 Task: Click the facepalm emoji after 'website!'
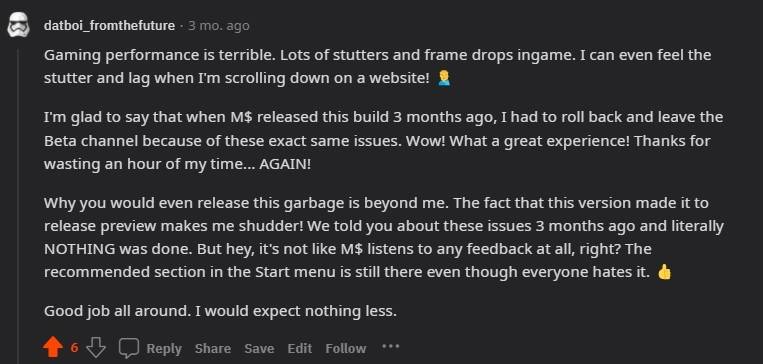tap(444, 78)
